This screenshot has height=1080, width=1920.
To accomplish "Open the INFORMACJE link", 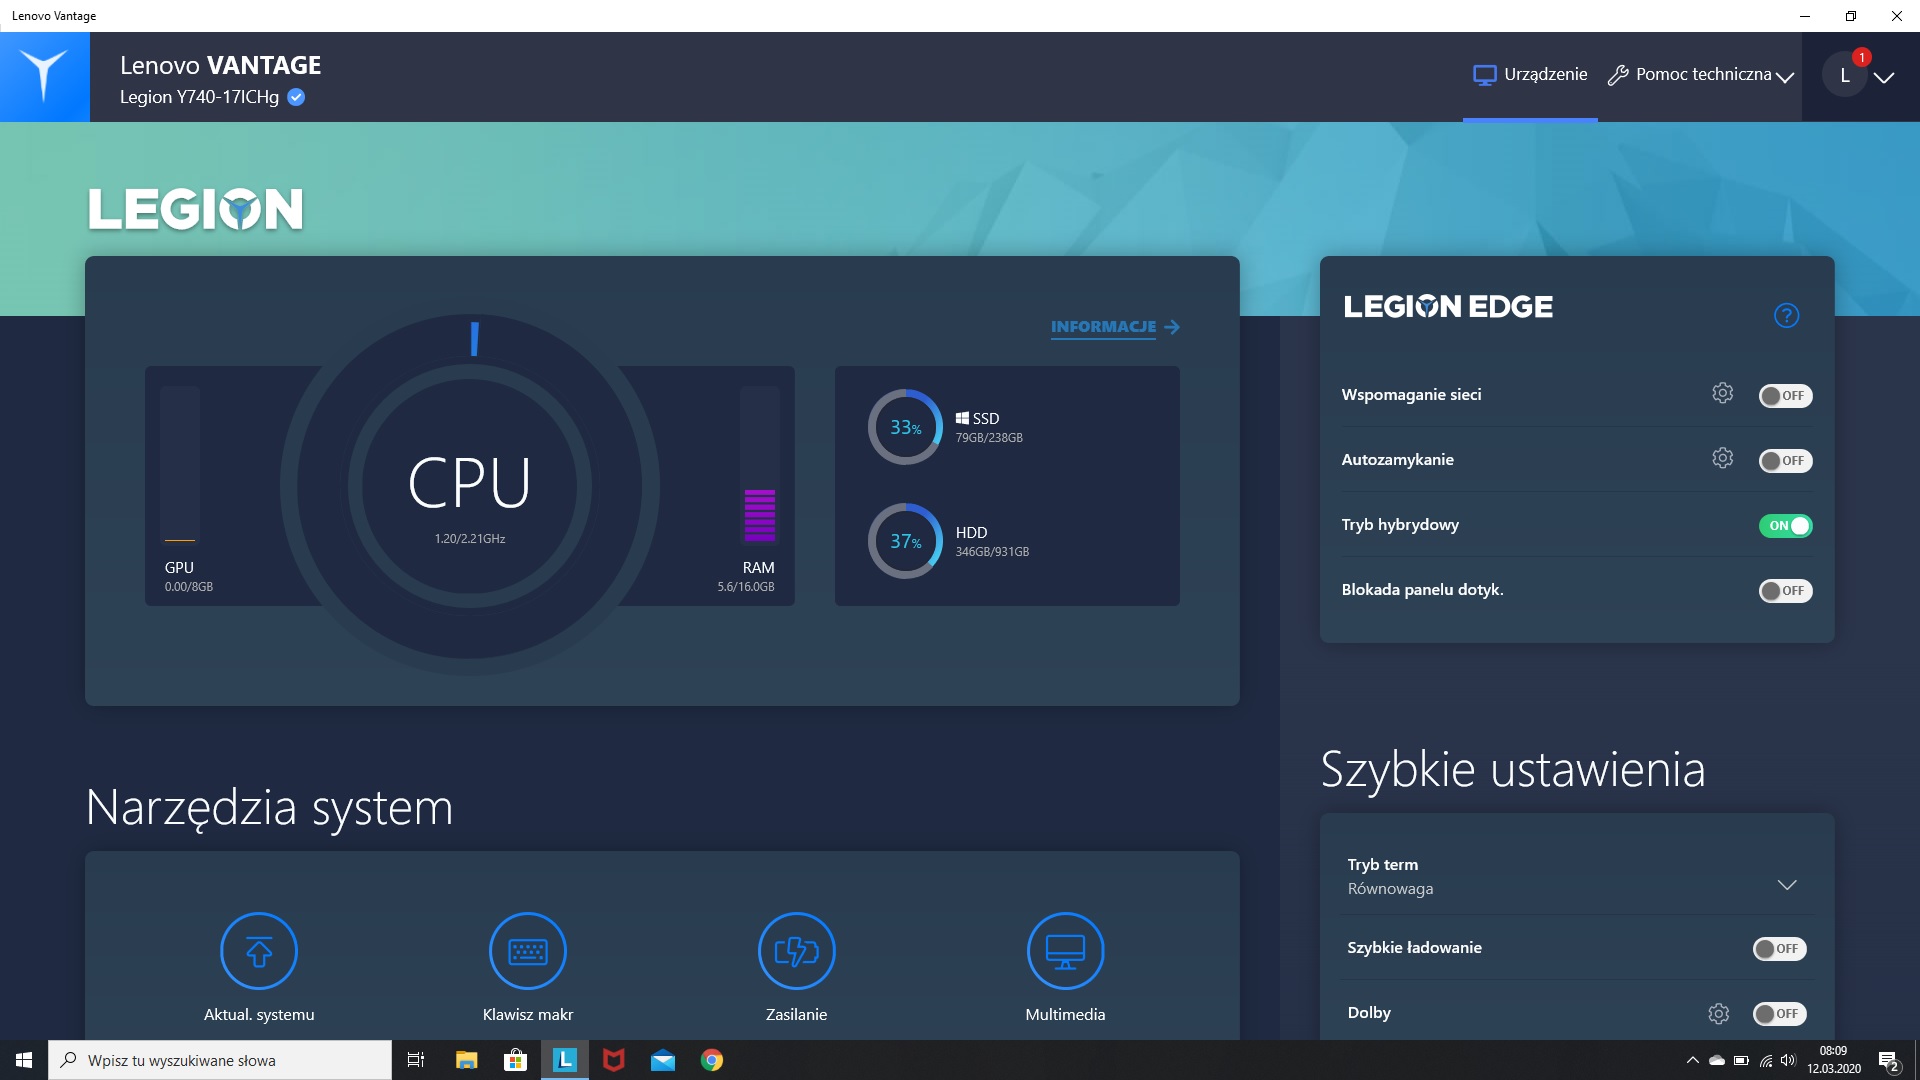I will pyautogui.click(x=1103, y=326).
